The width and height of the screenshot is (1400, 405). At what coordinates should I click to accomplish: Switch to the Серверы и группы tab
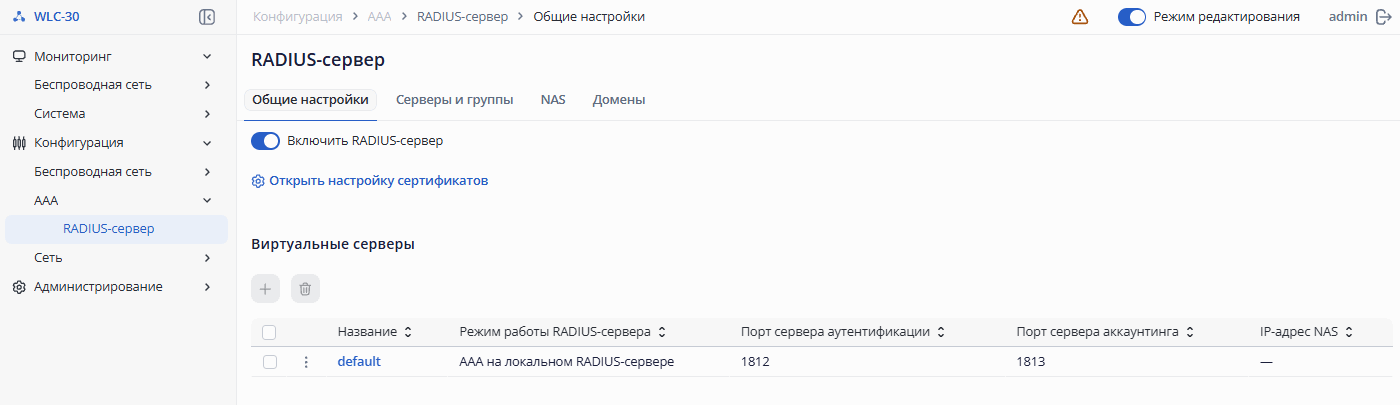click(x=455, y=100)
